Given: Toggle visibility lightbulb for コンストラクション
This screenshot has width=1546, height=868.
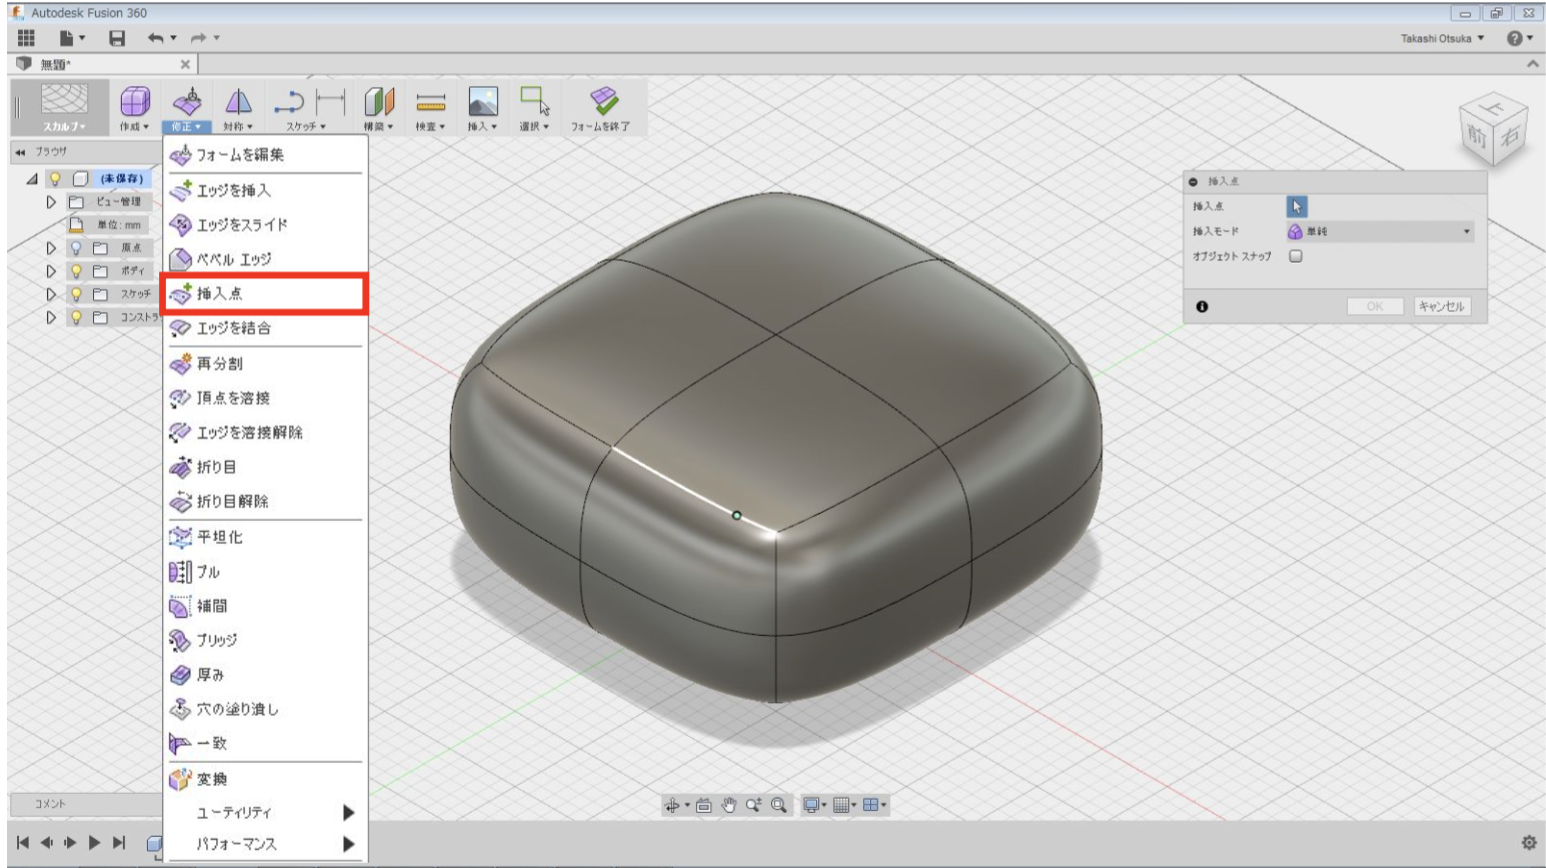Looking at the screenshot, I should click(76, 317).
